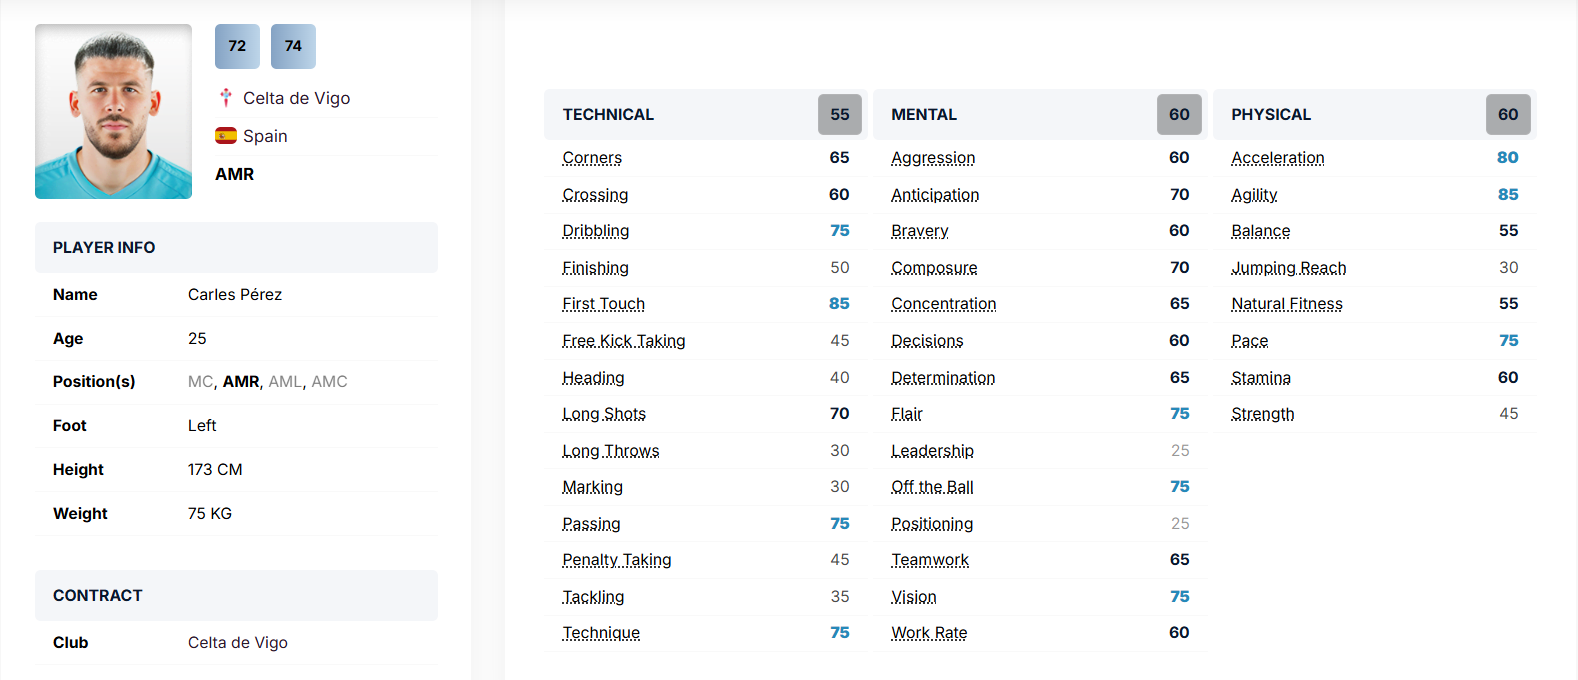Select the Anticipation attribute label
This screenshot has height=680, width=1578.
click(x=935, y=195)
